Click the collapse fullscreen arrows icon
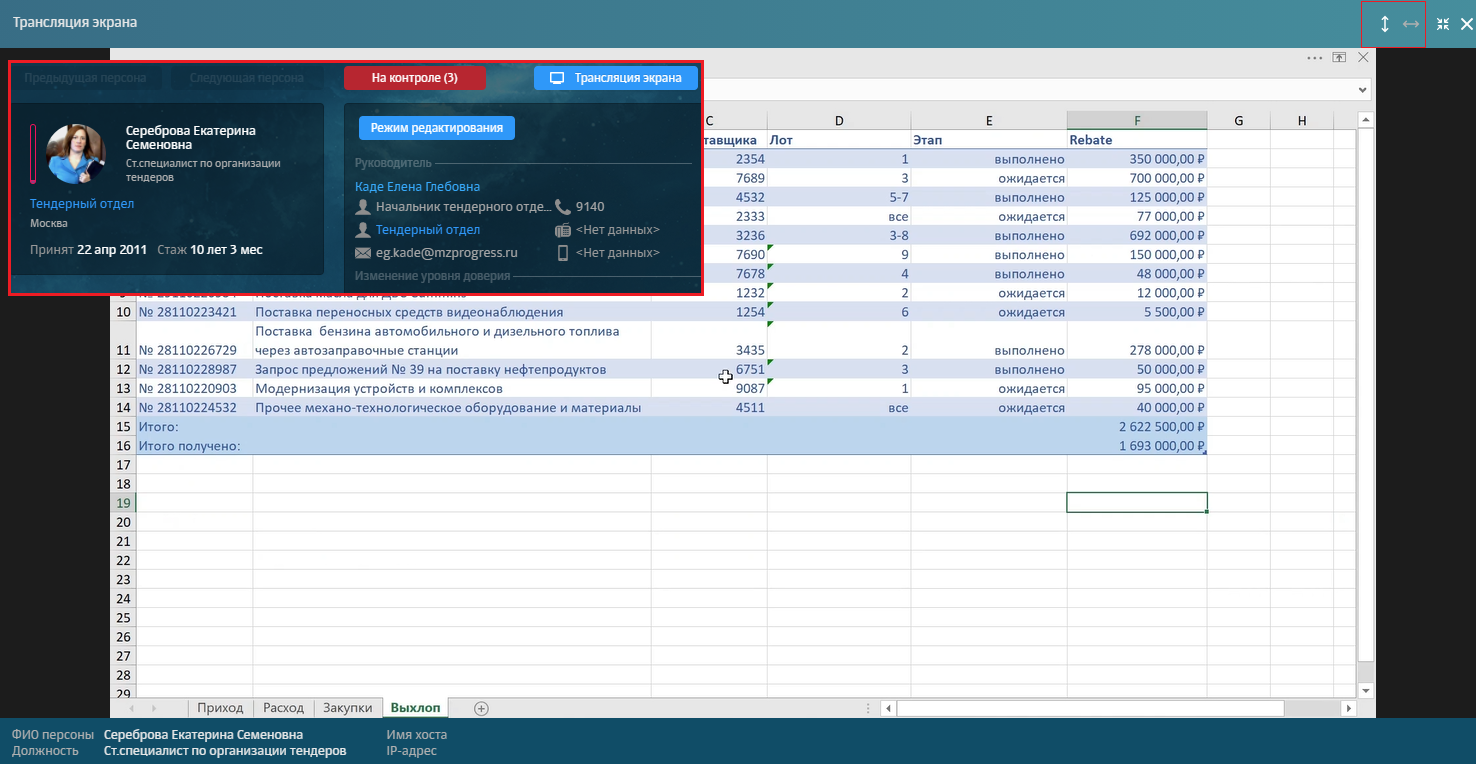Image resolution: width=1476 pixels, height=764 pixels. point(1443,24)
